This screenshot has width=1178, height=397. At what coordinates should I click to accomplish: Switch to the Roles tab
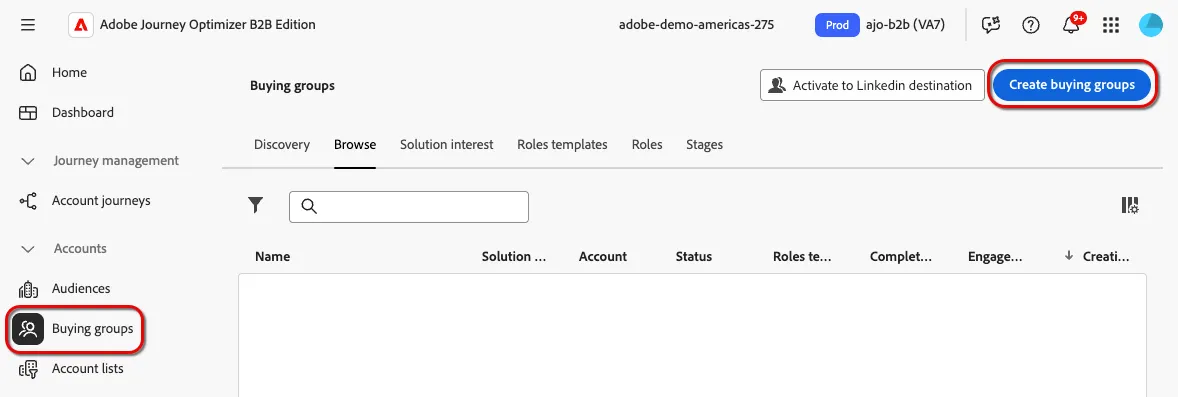coord(647,144)
